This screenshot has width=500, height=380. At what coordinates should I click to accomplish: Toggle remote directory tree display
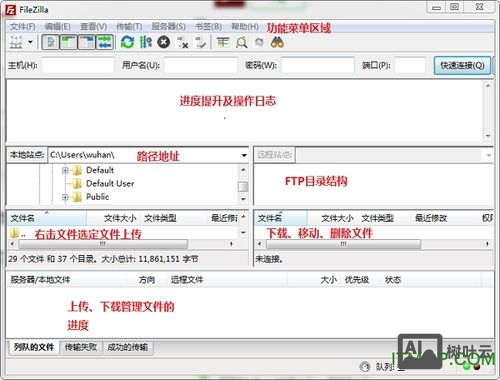[87, 42]
